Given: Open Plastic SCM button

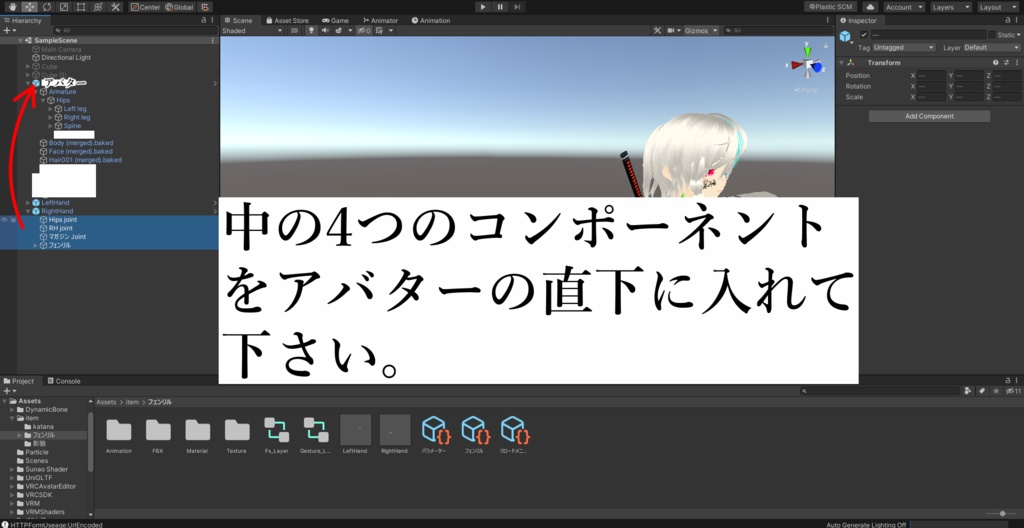Looking at the screenshot, I should tap(830, 7).
